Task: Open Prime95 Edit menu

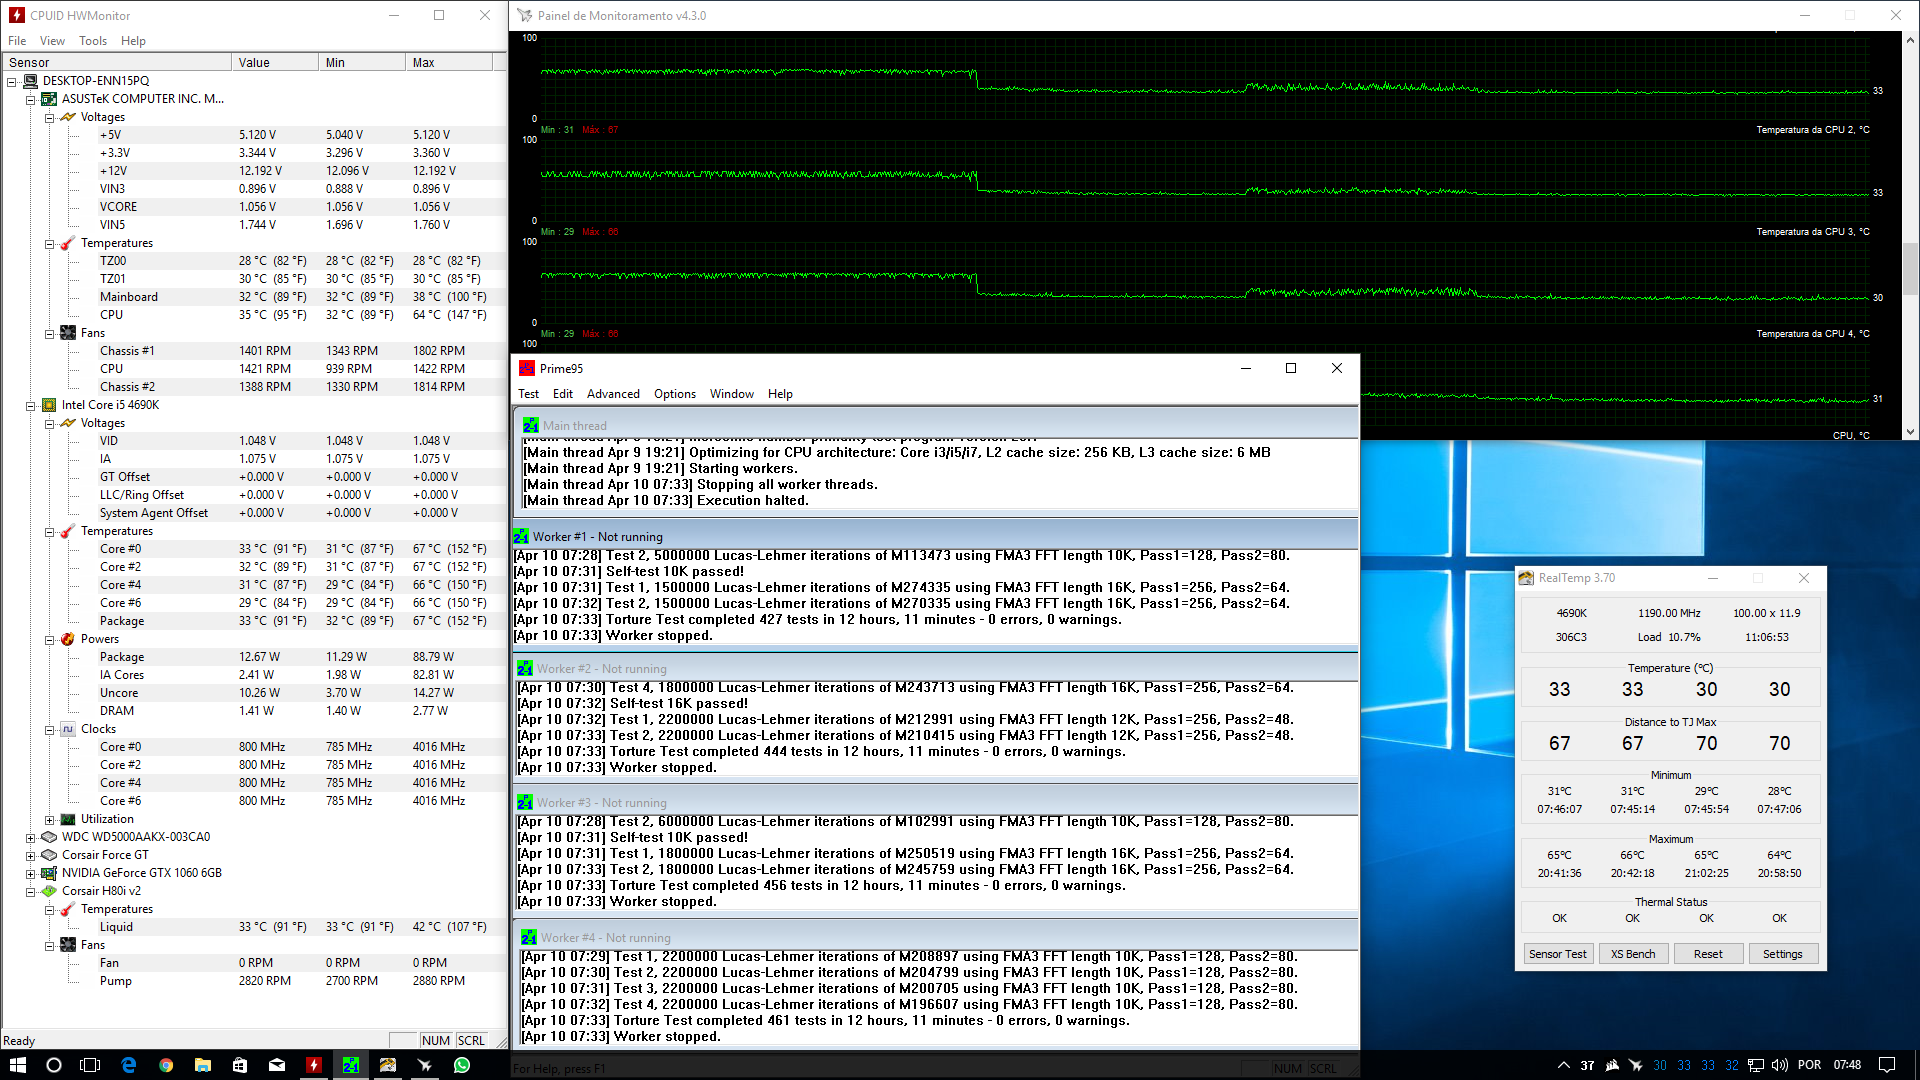Action: tap(563, 394)
